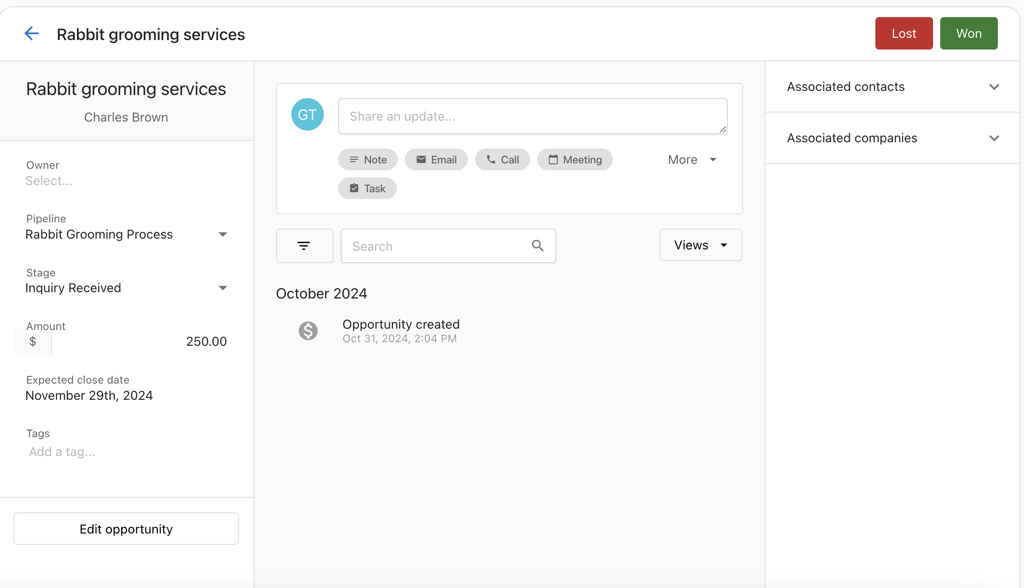1024x588 pixels.
Task: Mark the opportunity as Won
Action: pyautogui.click(x=968, y=32)
